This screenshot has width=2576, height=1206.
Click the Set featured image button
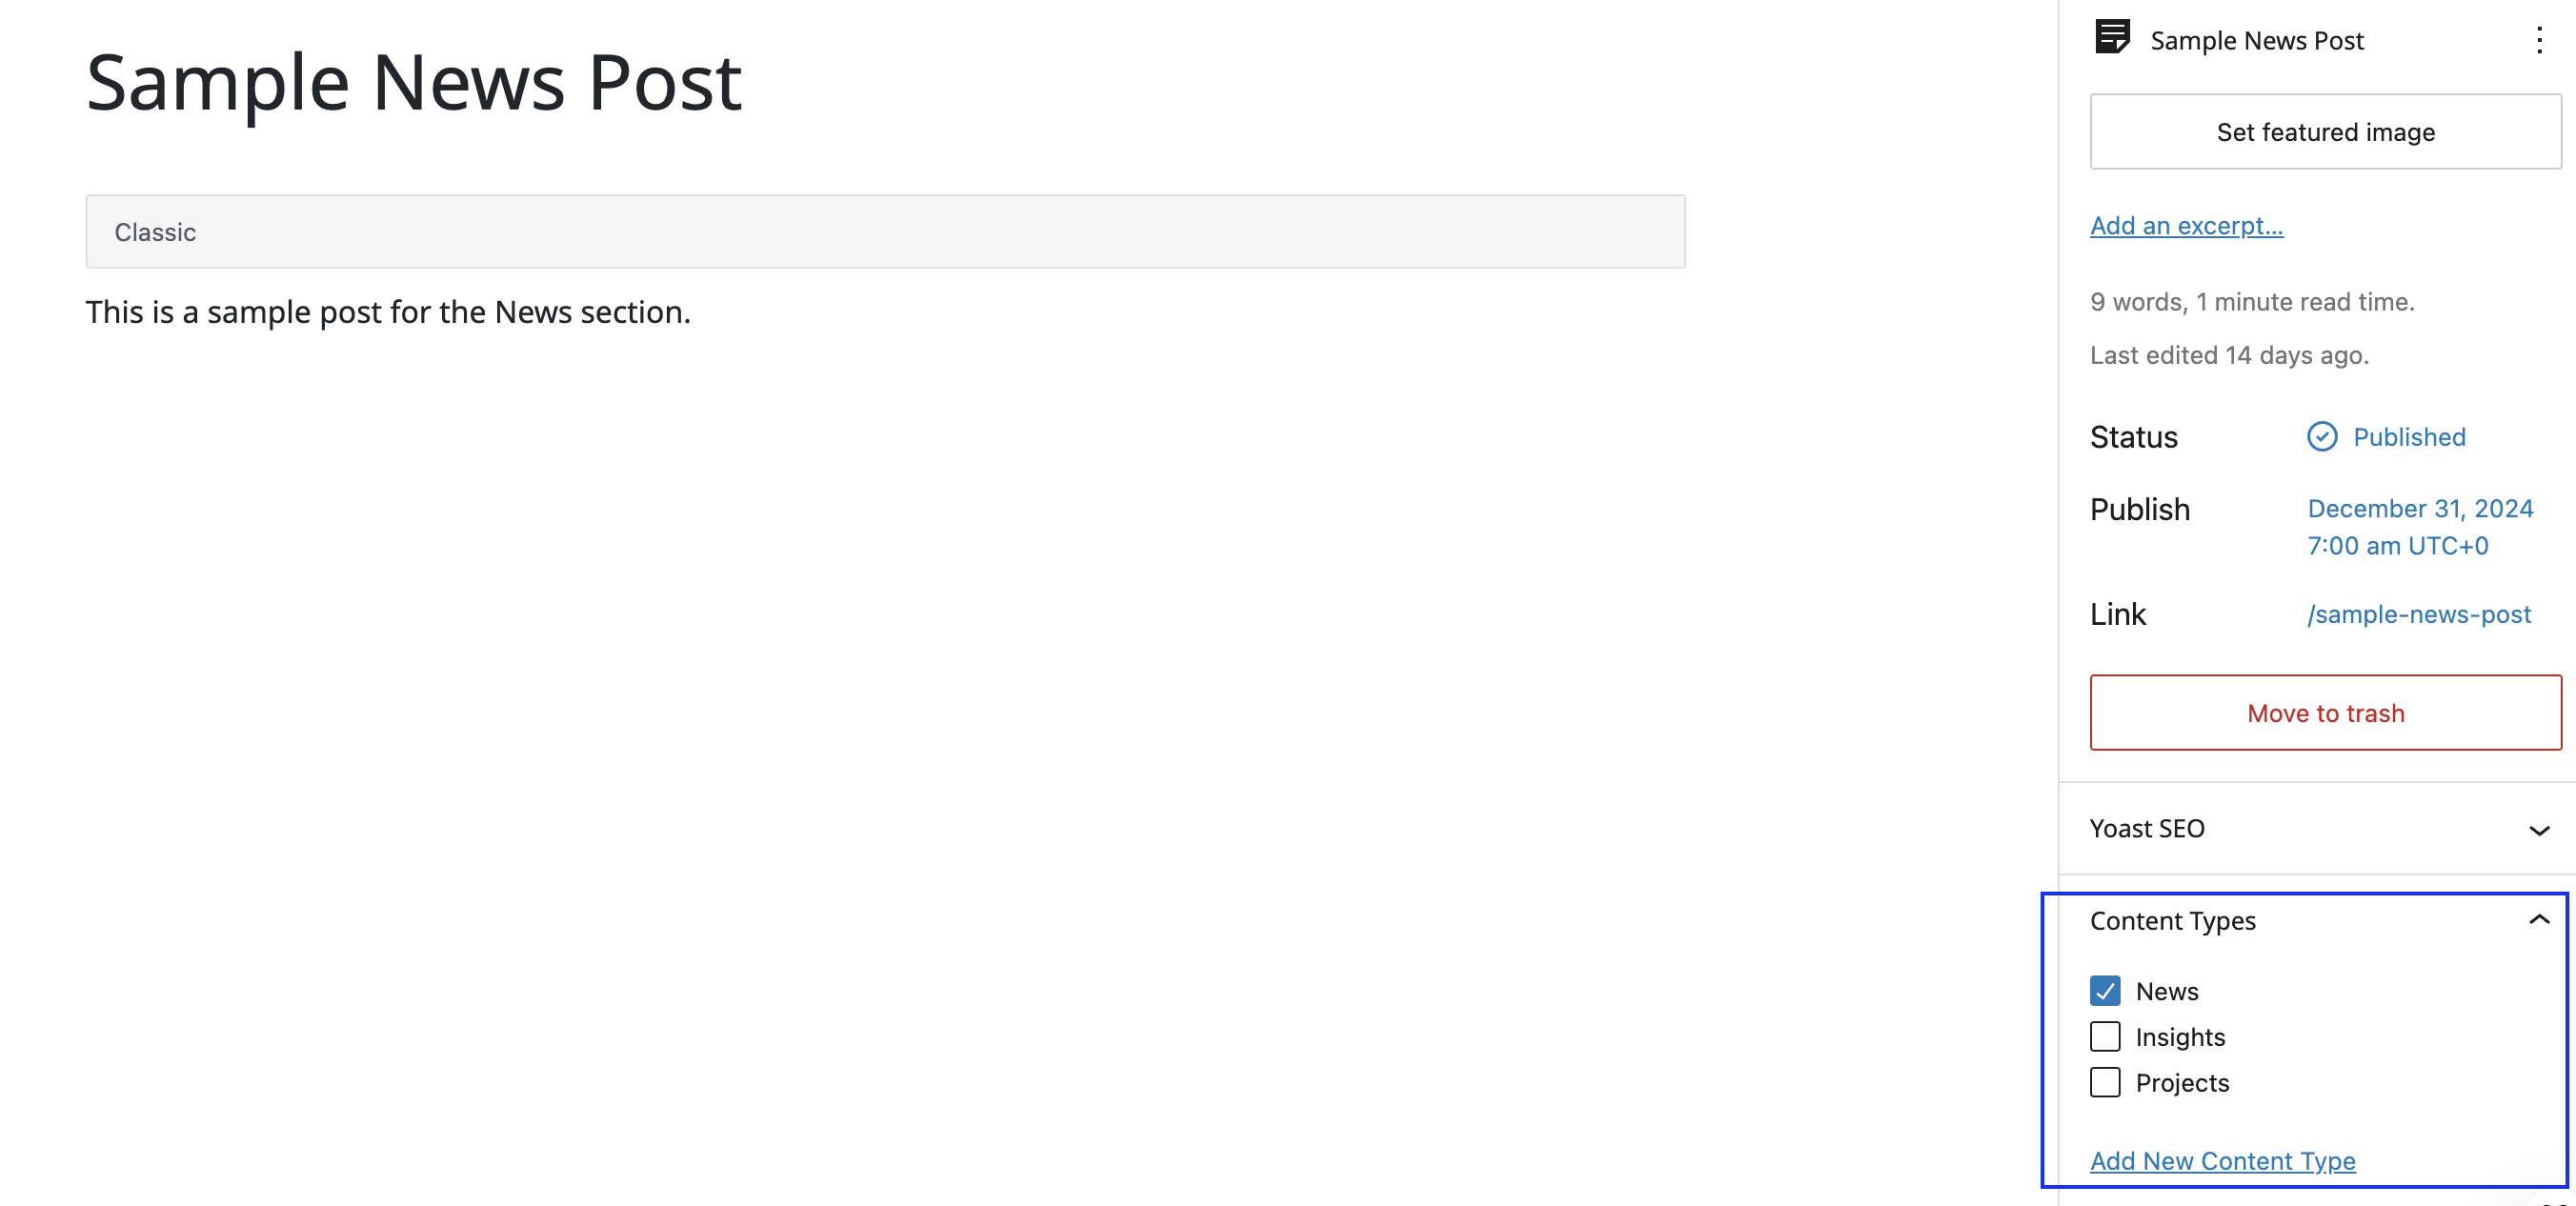point(2325,132)
